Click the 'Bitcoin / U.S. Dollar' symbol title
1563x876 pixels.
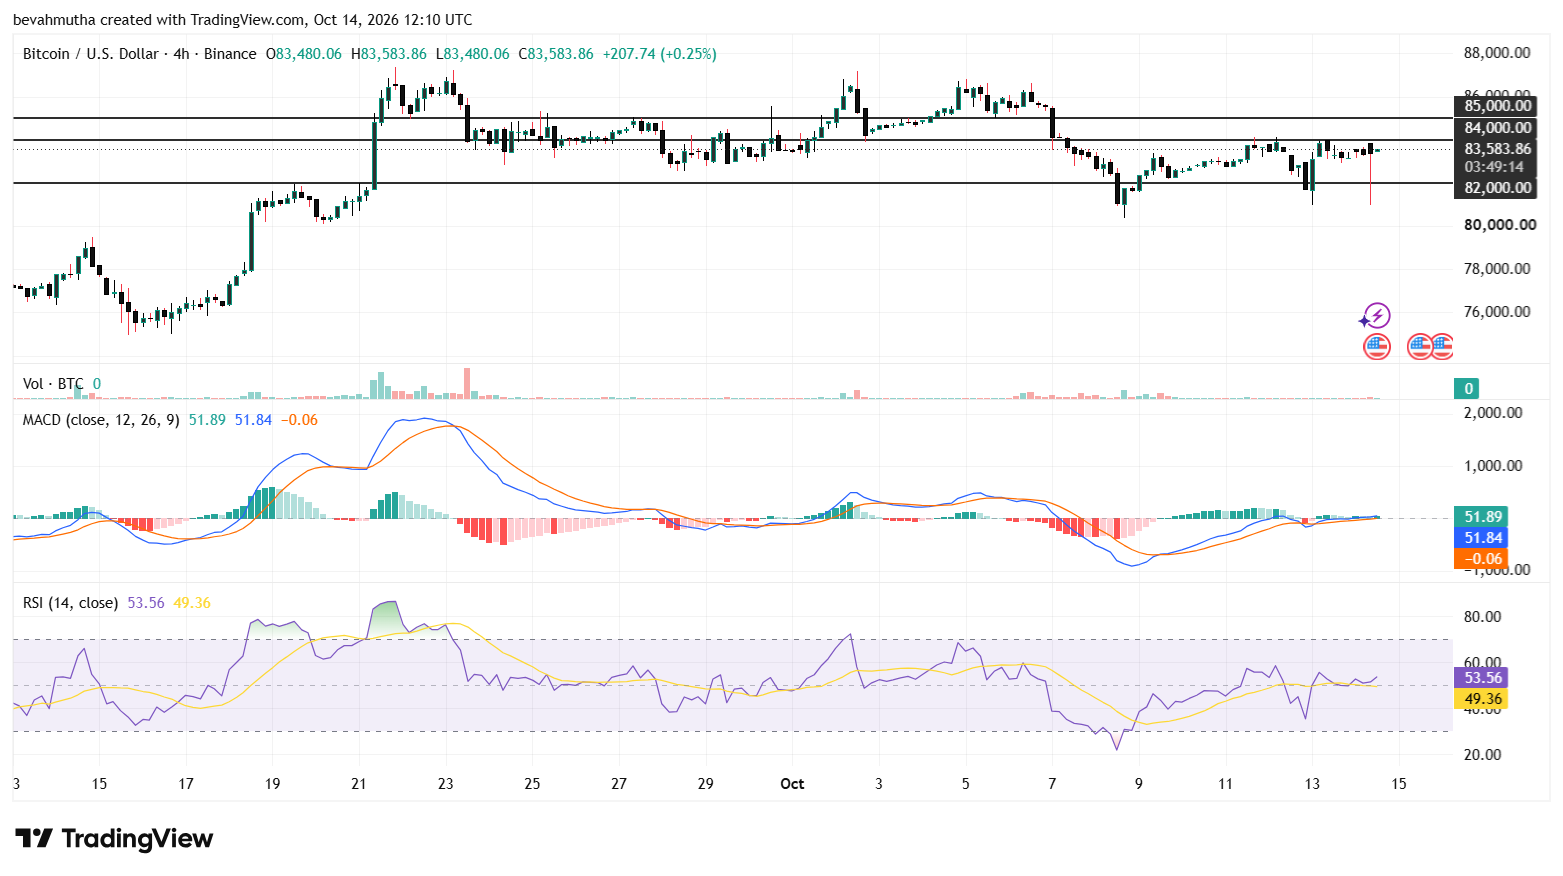coord(91,54)
